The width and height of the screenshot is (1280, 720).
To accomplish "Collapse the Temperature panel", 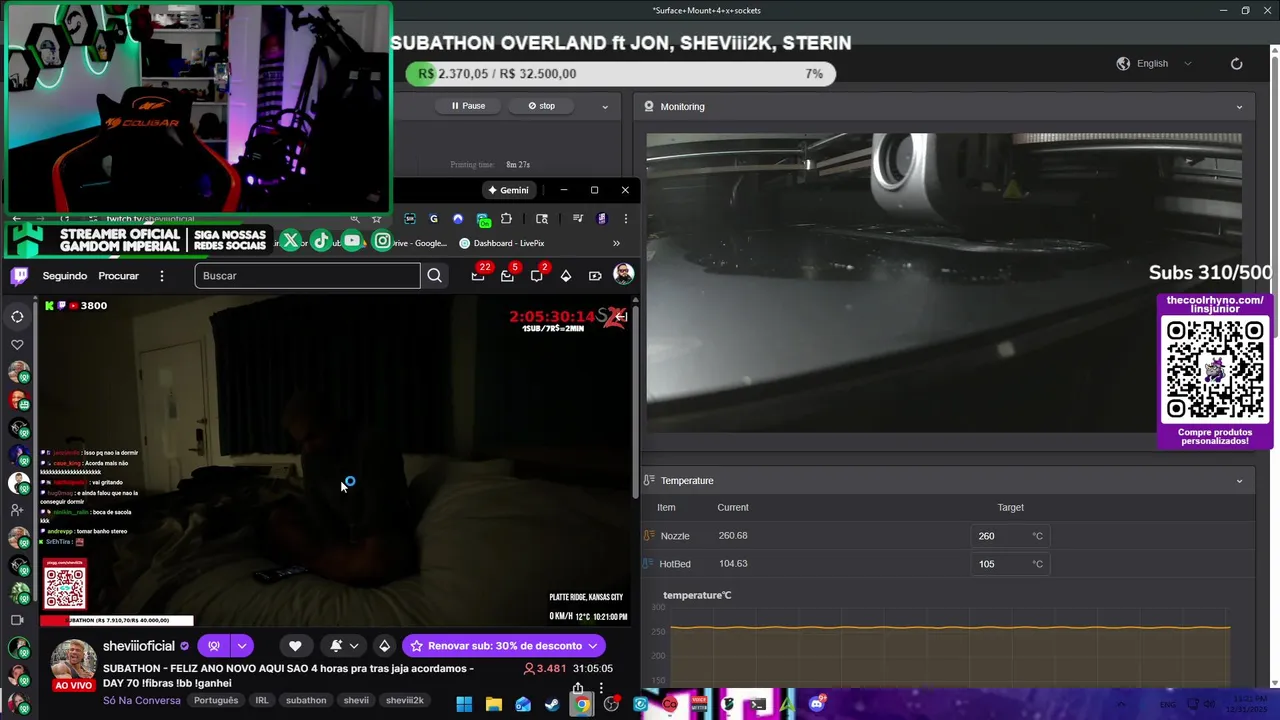I will click(x=1239, y=481).
